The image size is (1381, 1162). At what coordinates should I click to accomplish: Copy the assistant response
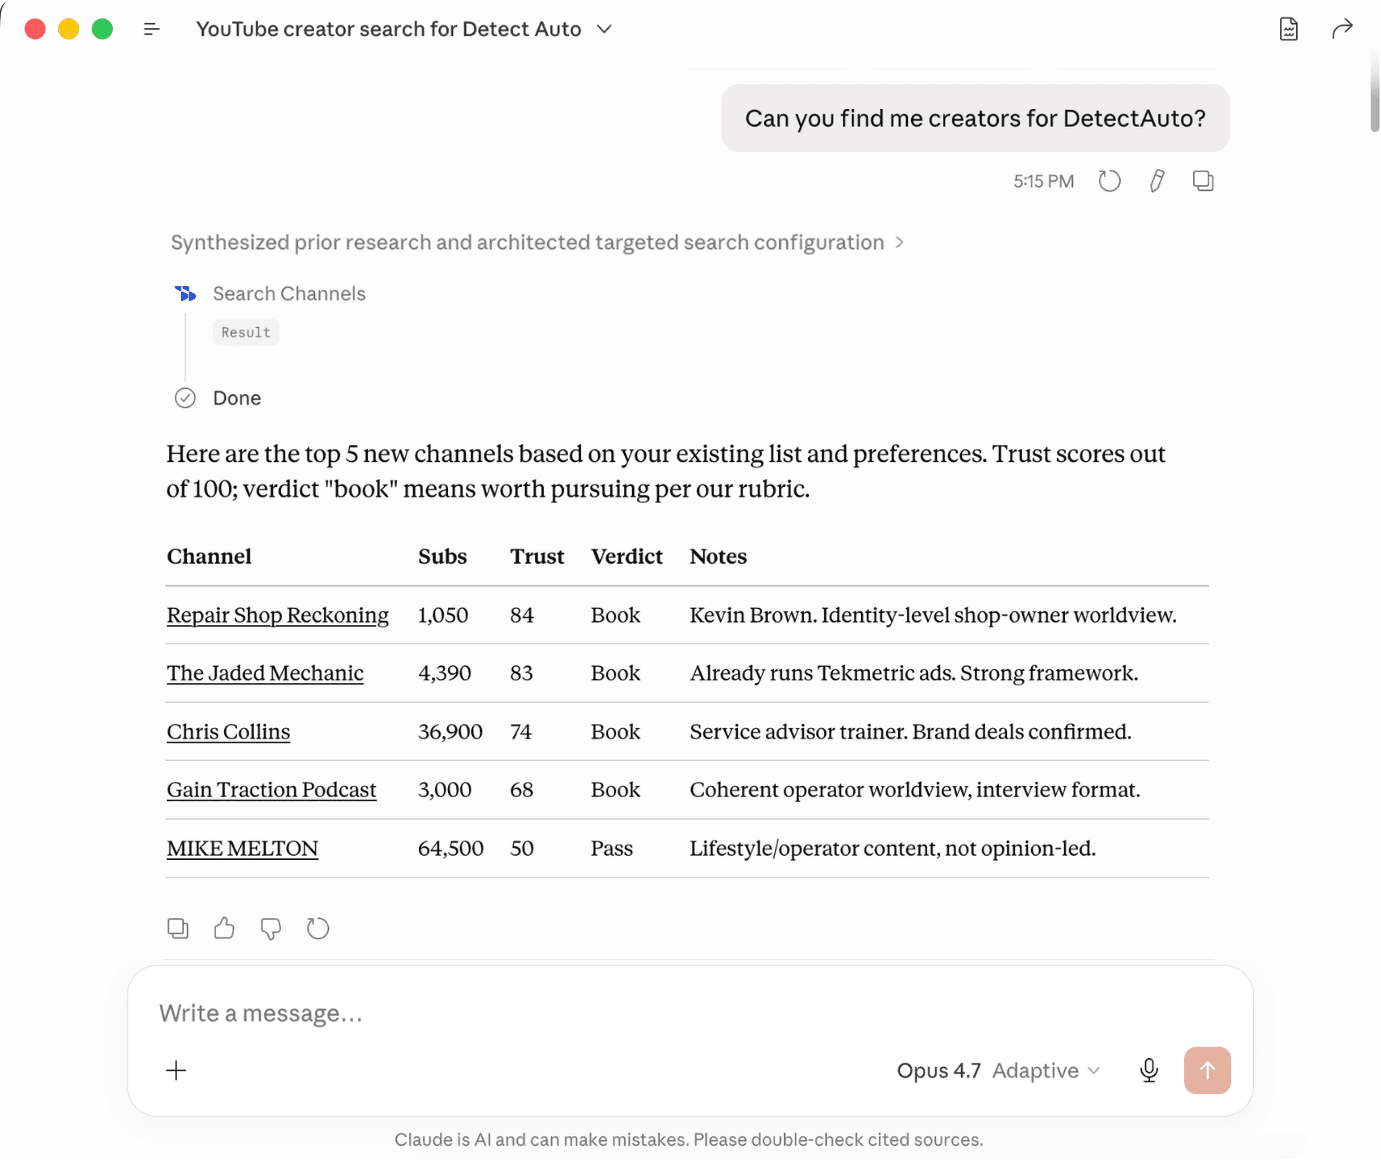click(178, 929)
